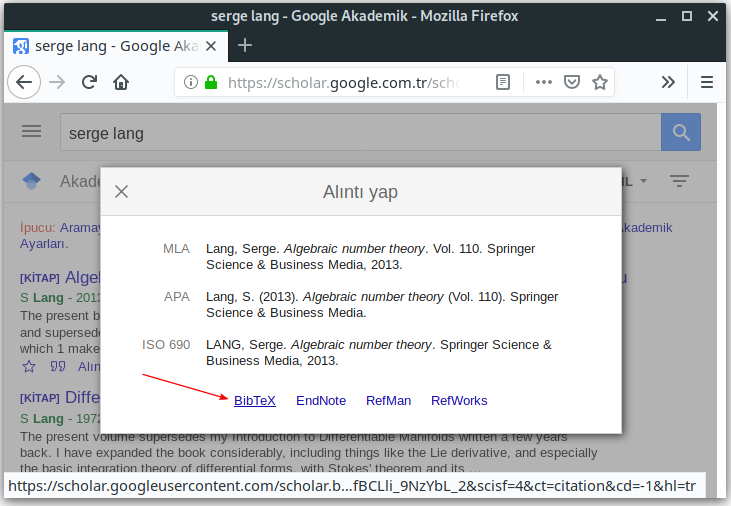Save first result with the star icon
Screen dimensions: 731x506
(x=29, y=367)
